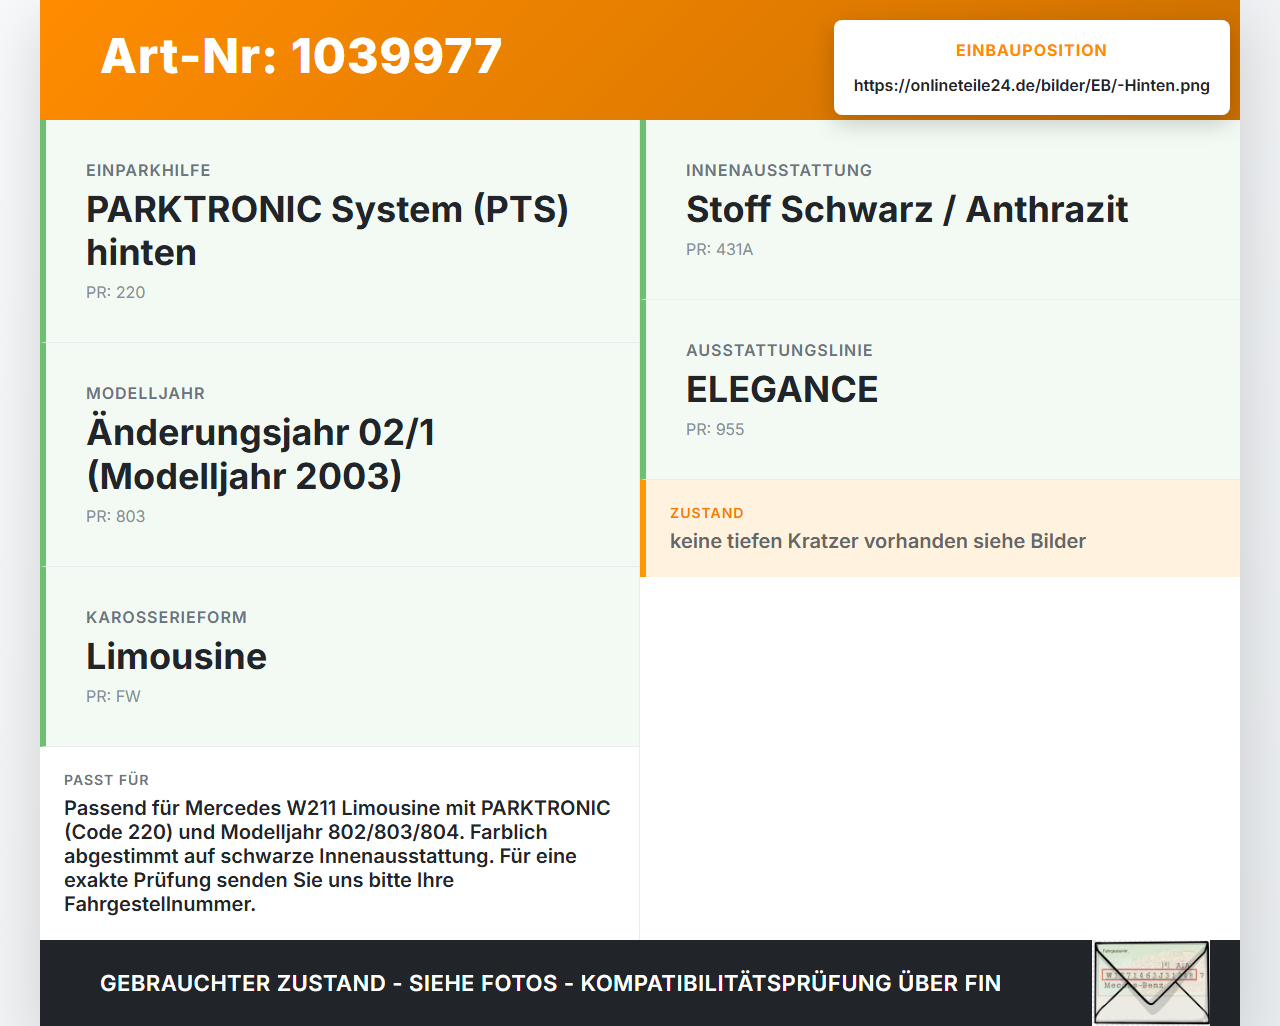Click the INNENAUSSTATTUNG category label
Viewport: 1280px width, 1026px height.
click(779, 170)
